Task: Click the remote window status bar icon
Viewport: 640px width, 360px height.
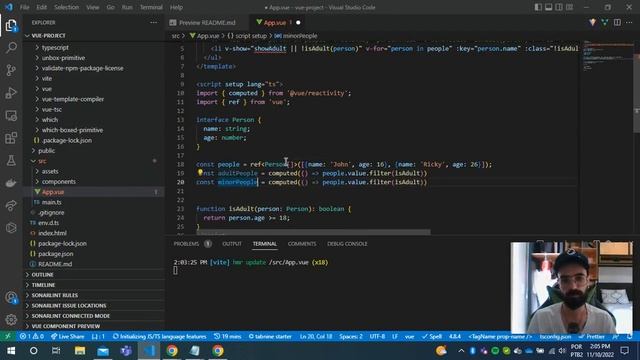Action: tap(8, 337)
